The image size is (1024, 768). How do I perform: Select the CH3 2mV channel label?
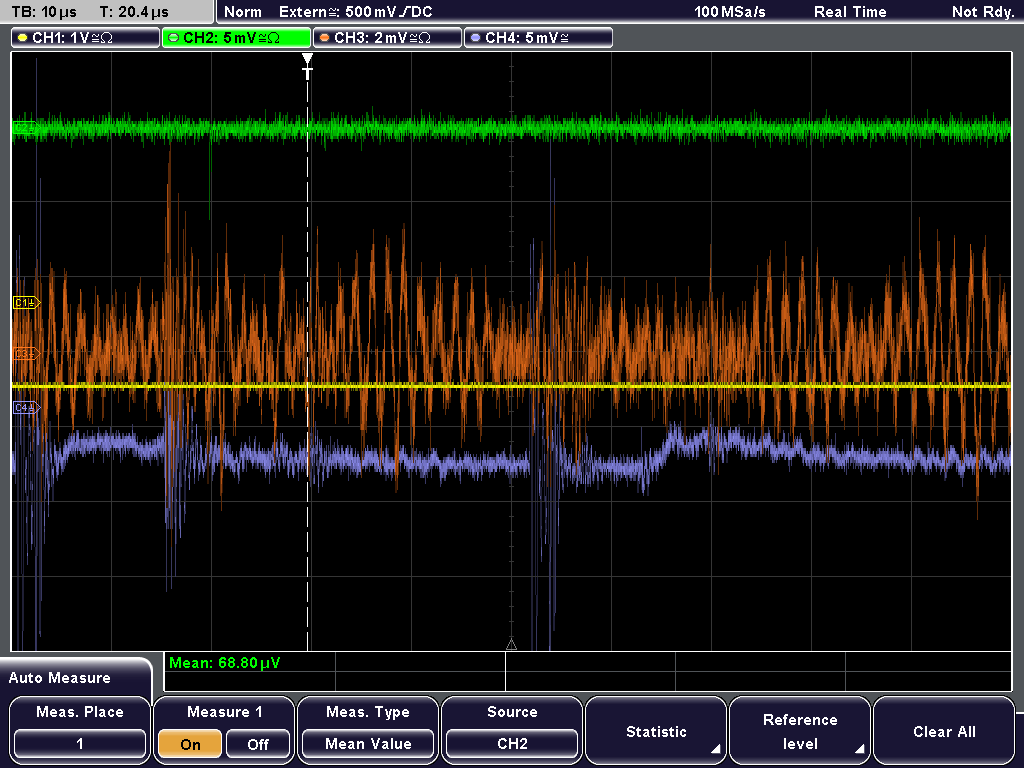click(x=387, y=38)
